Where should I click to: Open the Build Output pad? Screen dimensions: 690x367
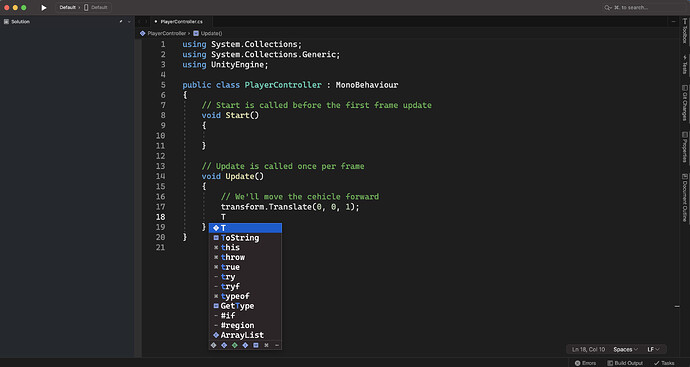pos(625,363)
